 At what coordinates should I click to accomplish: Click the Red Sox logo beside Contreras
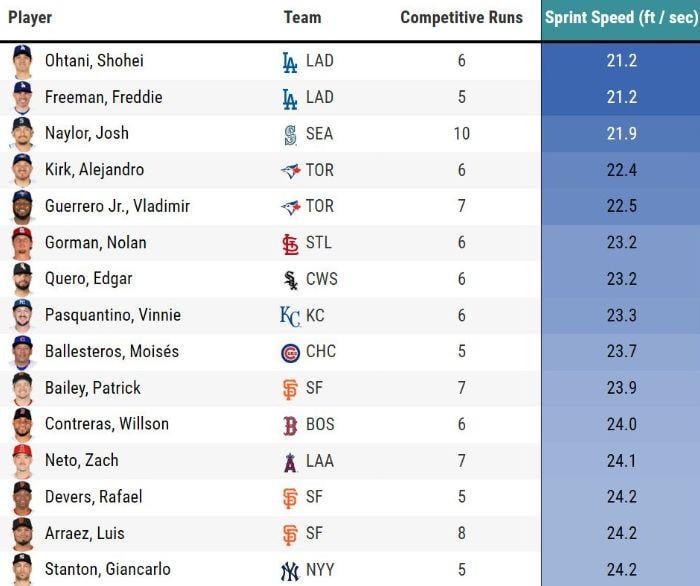[x=290, y=425]
